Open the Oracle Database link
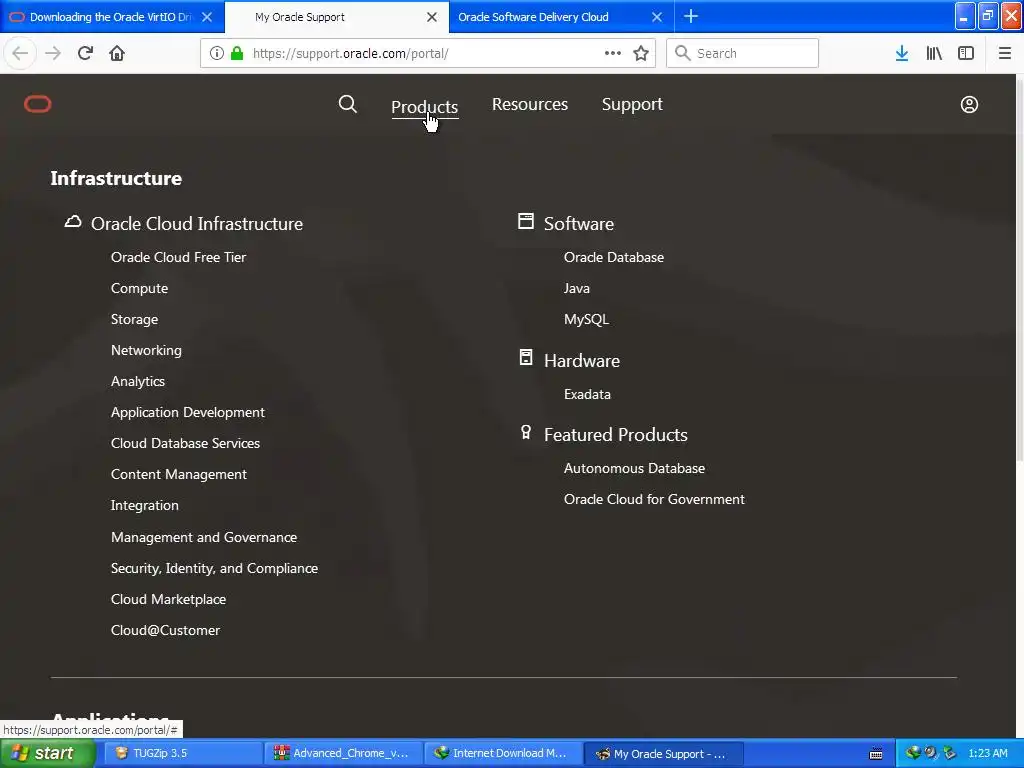 614,257
